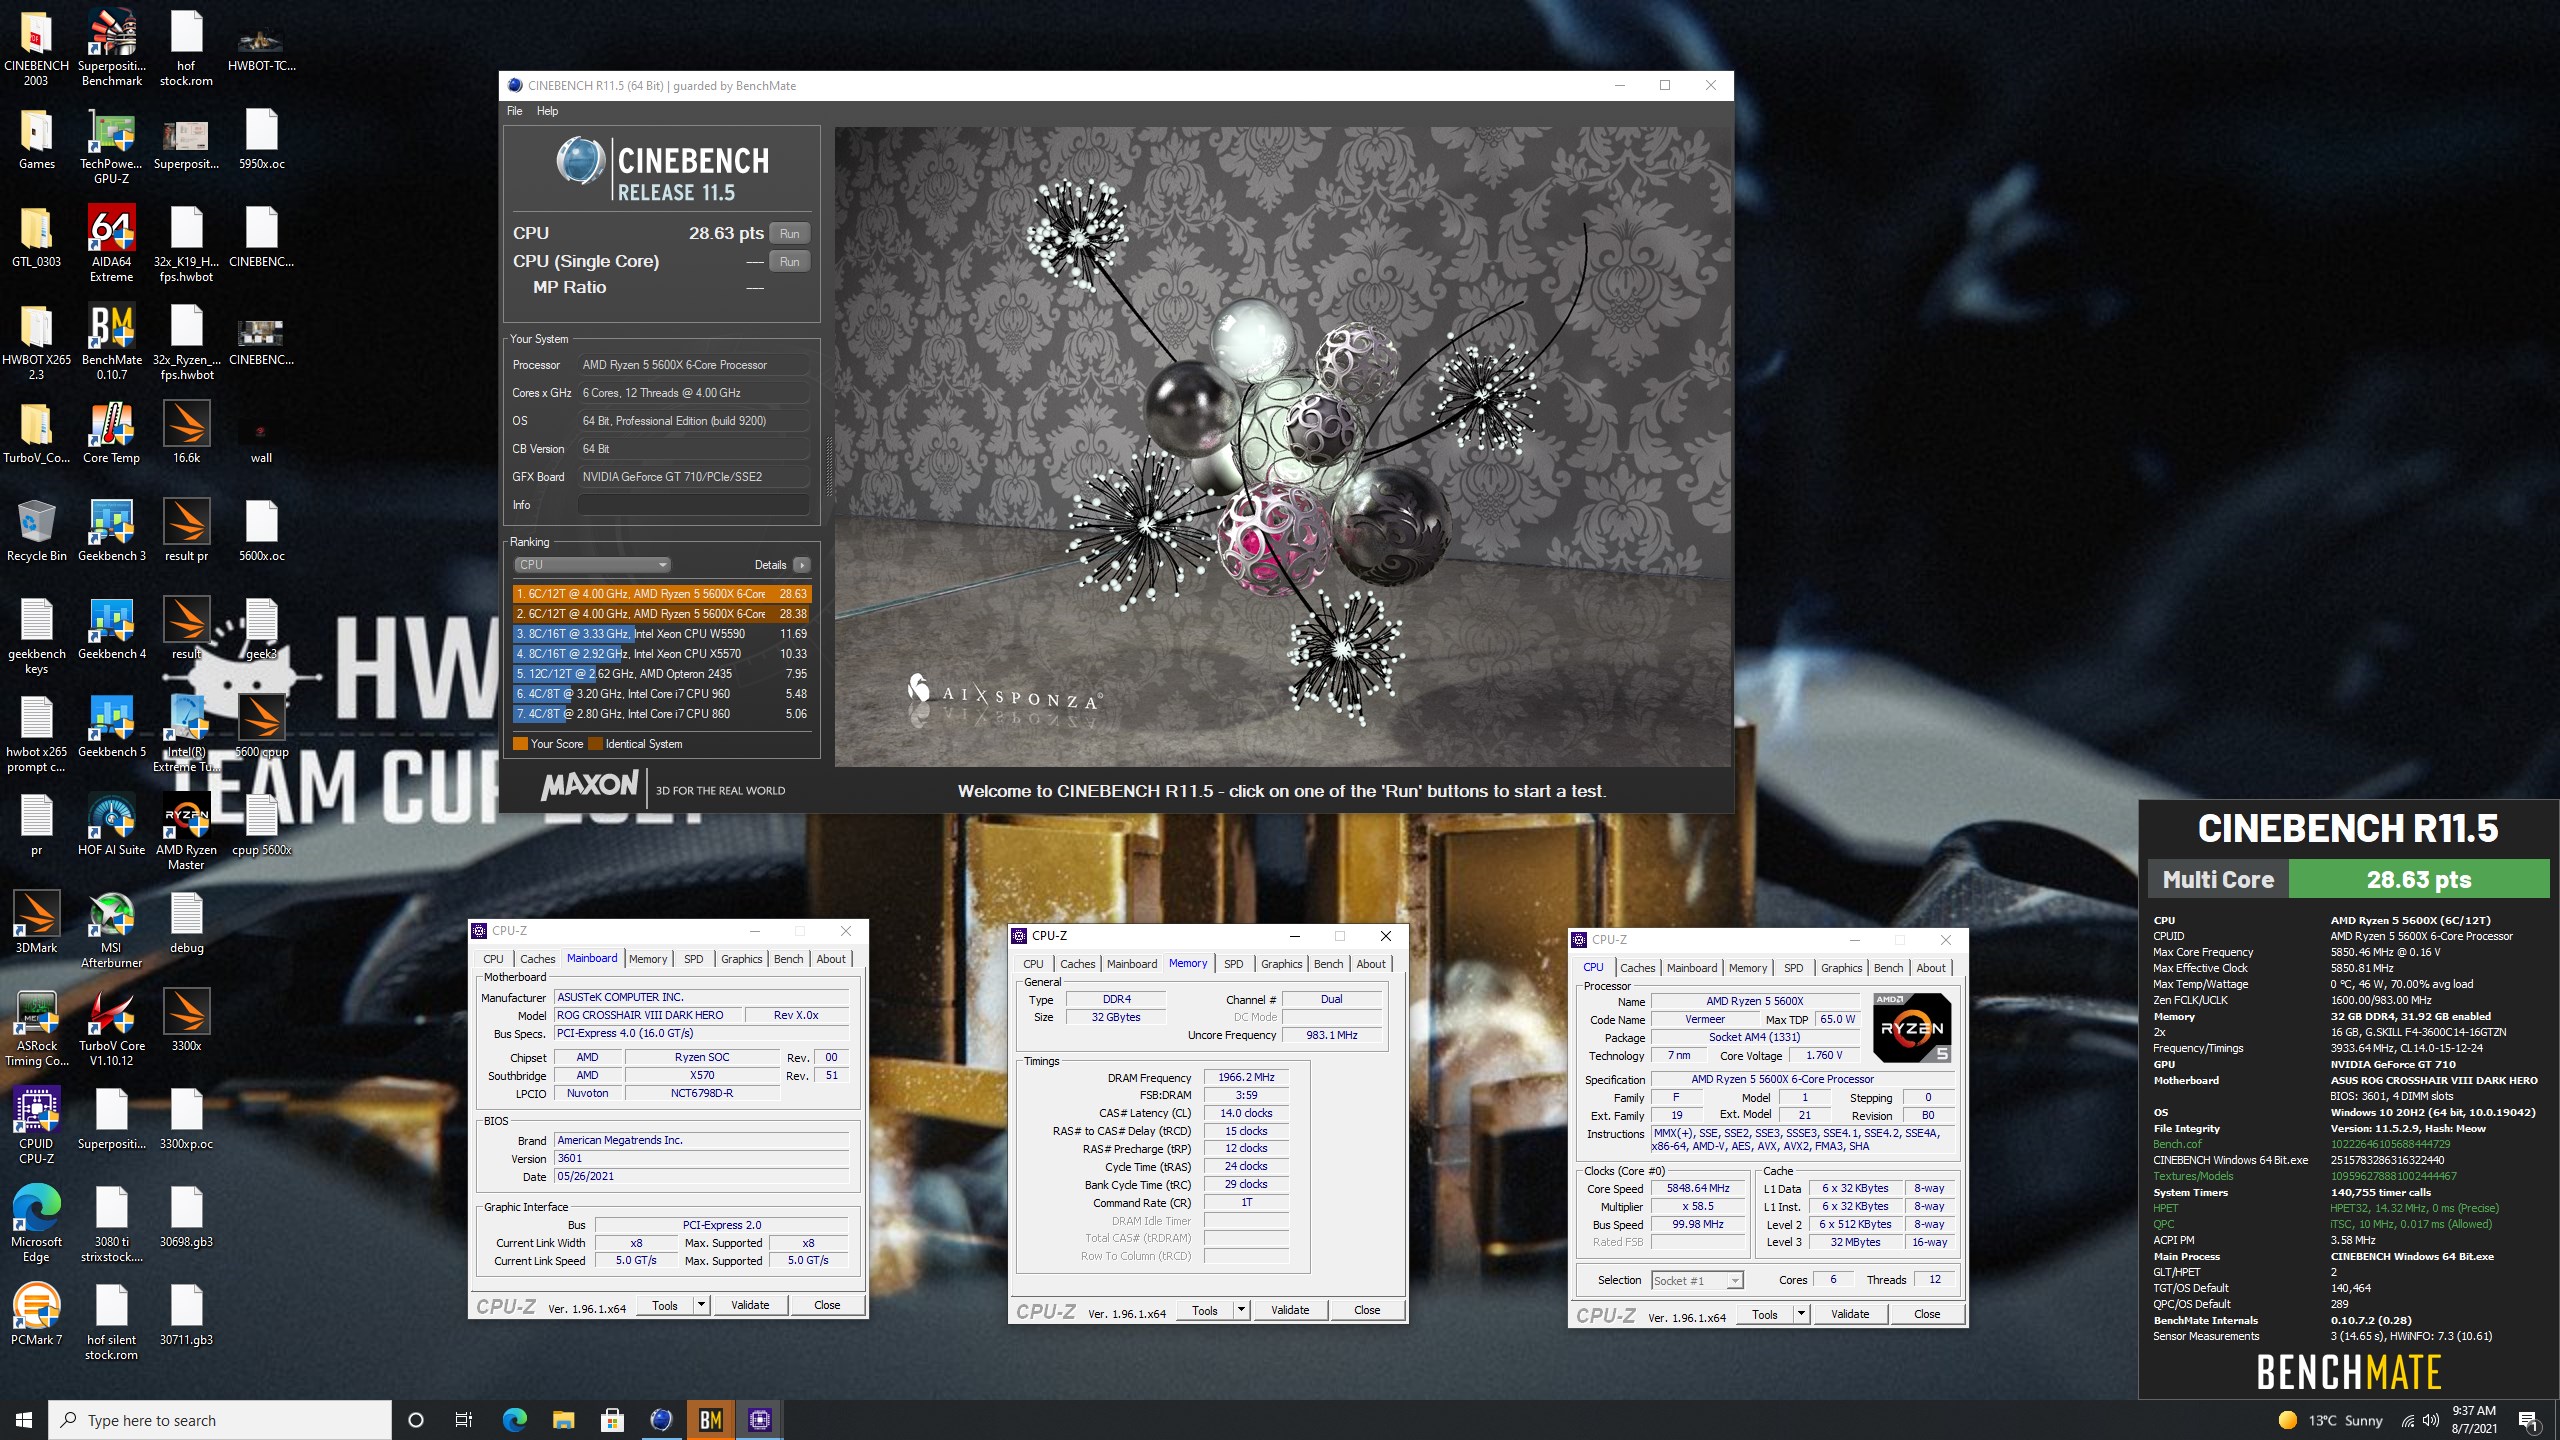Open the BenchMate 0.10.7 desktop icon
The image size is (2560, 1440).
pos(111,342)
